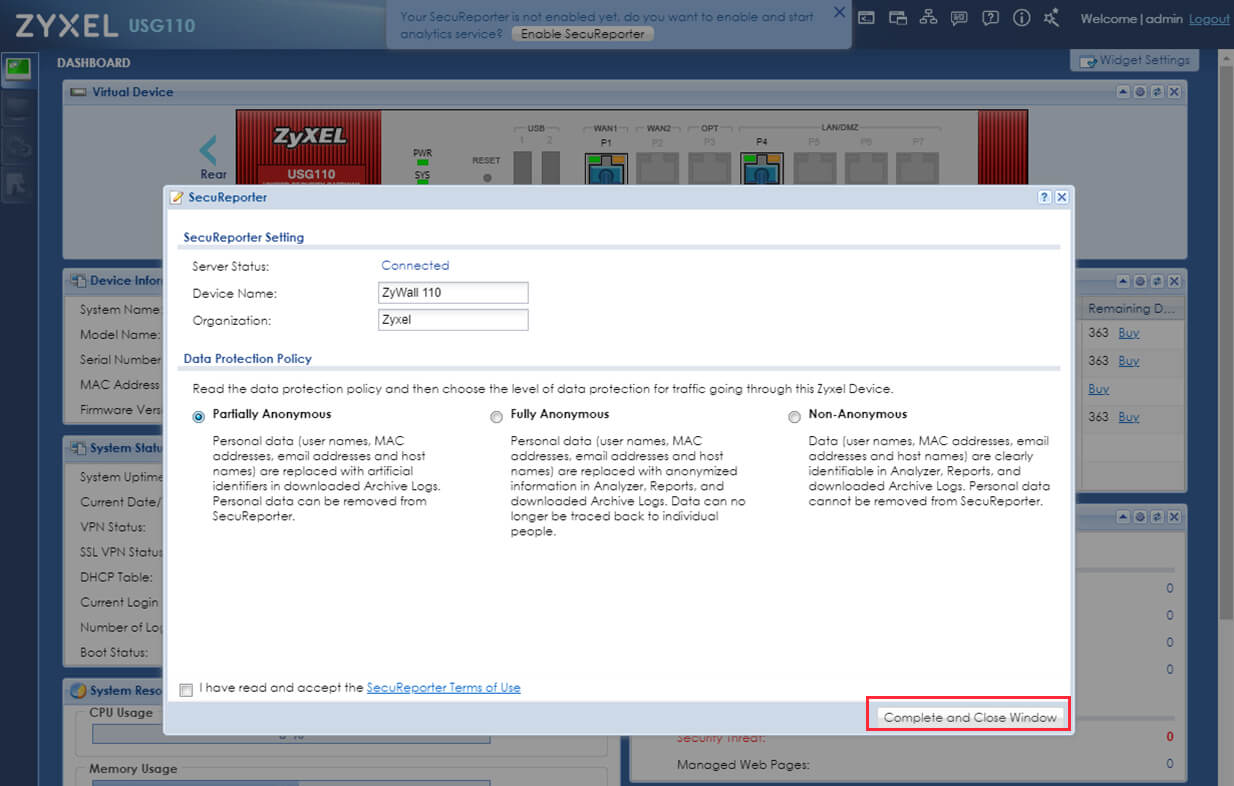Screen dimensions: 1234x786
Task: Open the Help question-mark icon in header
Action: 990,18
